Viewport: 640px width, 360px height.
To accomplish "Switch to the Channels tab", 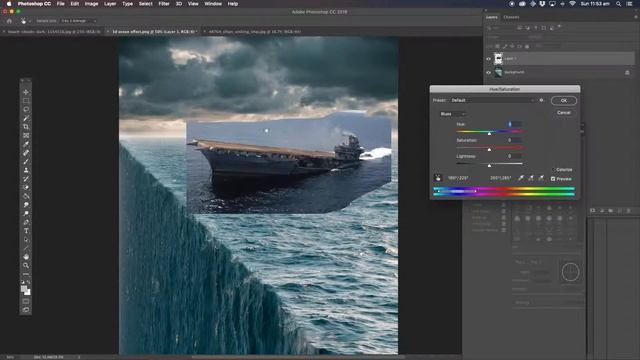I will [511, 17].
